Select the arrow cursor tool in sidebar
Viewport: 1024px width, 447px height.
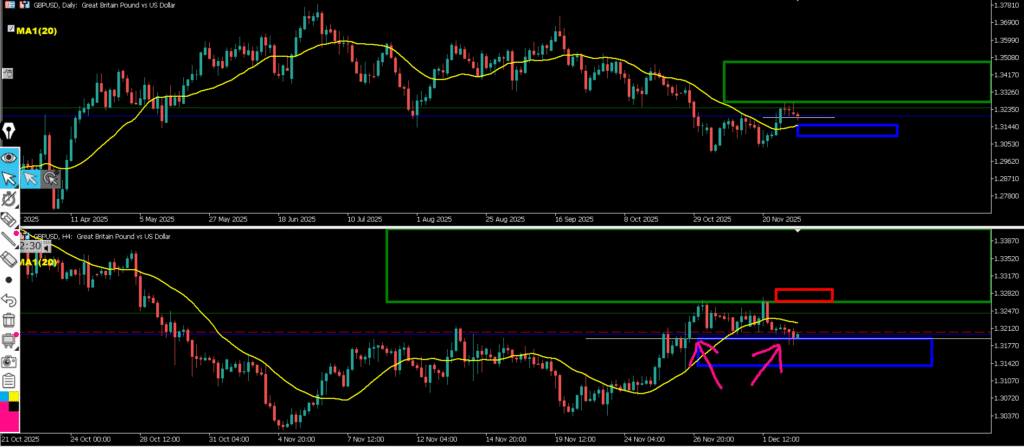click(x=9, y=178)
